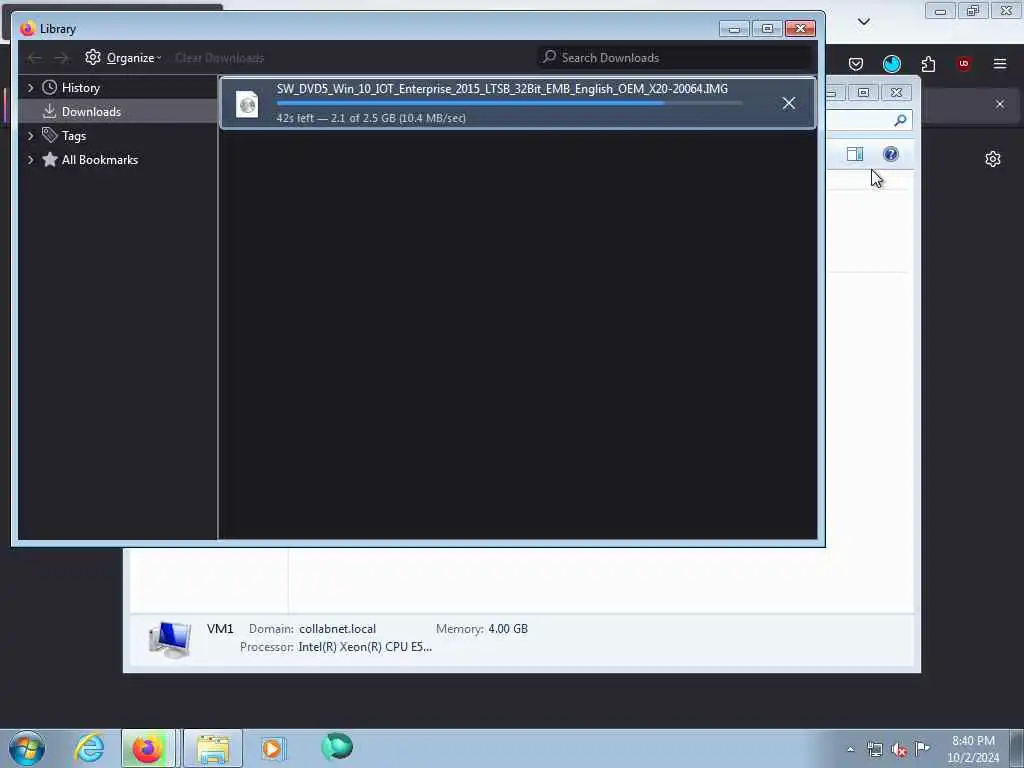This screenshot has height=768, width=1024.
Task: Click the network tray icon
Action: pyautogui.click(x=874, y=749)
